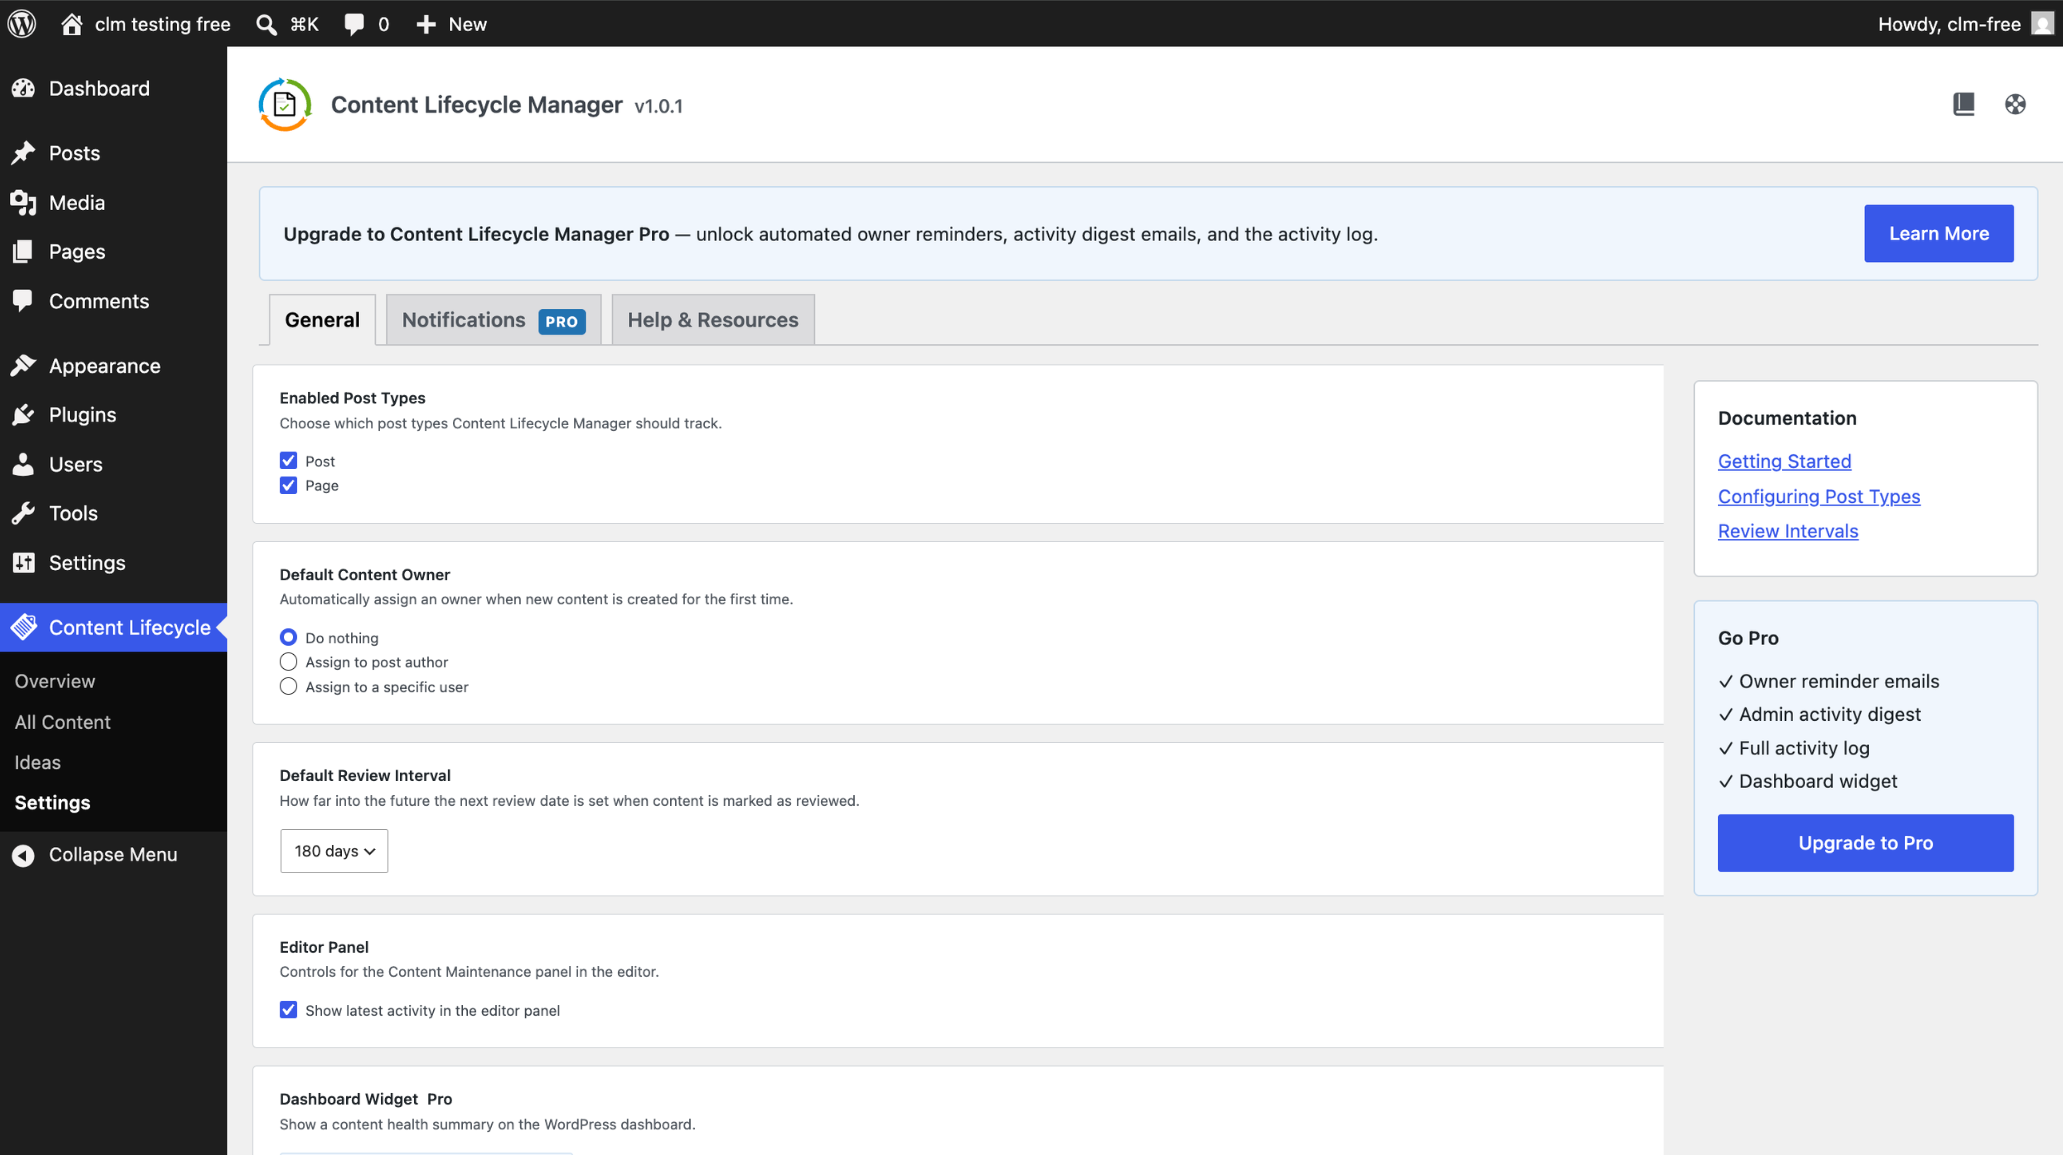Click the Dashboard Widget Pro heading
2063x1155 pixels.
click(366, 1099)
